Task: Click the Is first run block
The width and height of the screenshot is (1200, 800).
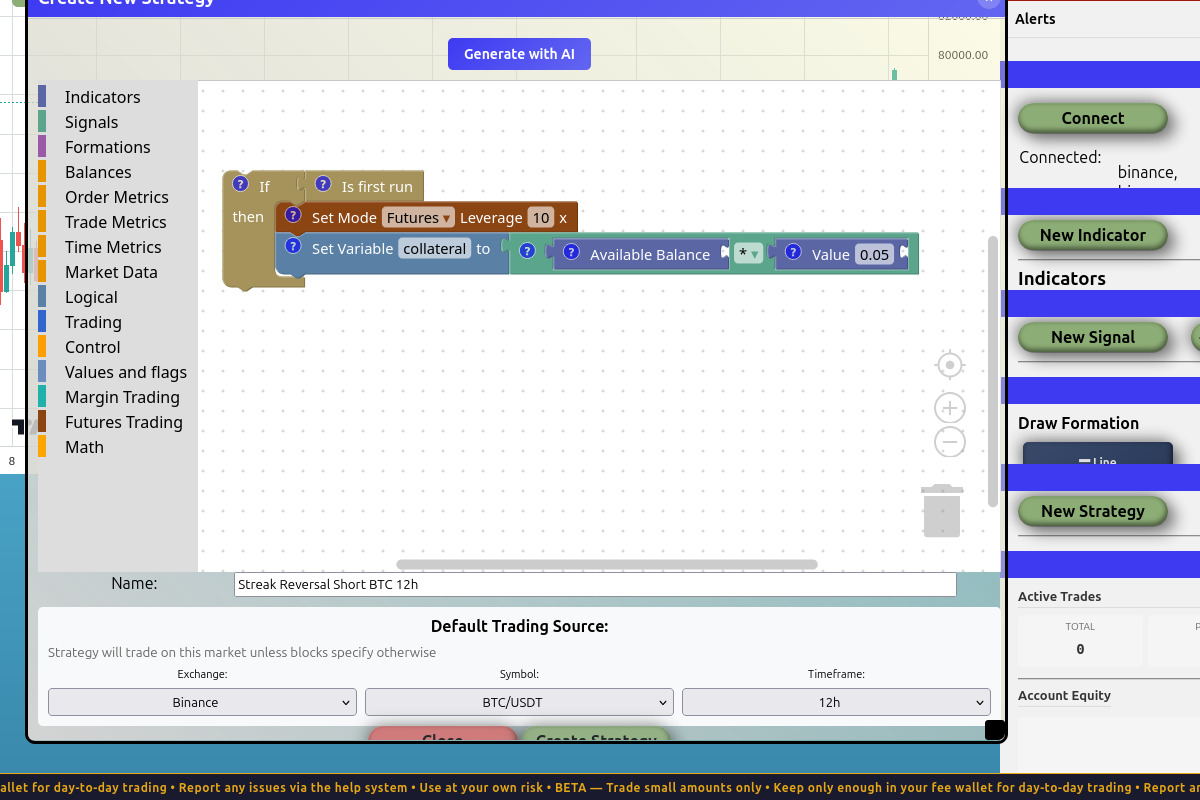Action: pos(365,187)
